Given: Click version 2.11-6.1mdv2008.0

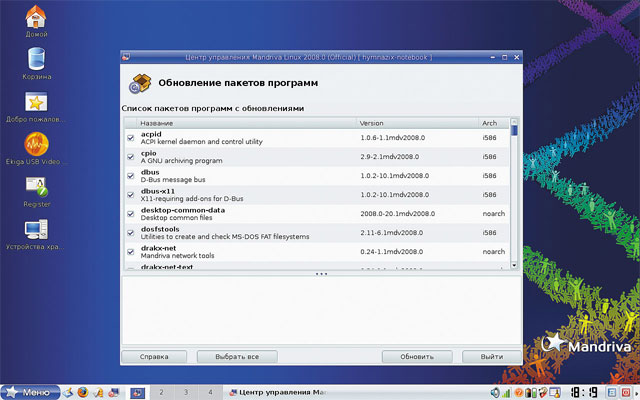Looking at the screenshot, I should (391, 233).
